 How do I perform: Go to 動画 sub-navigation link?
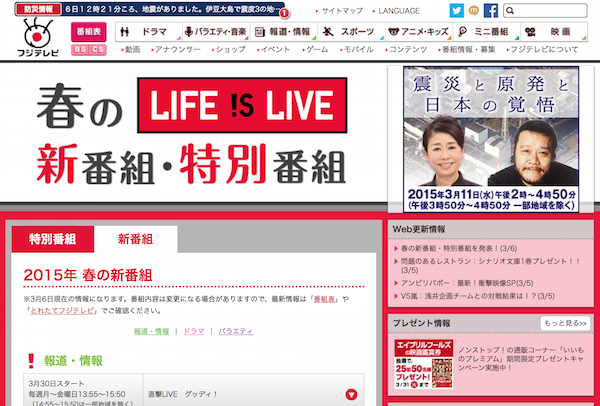pyautogui.click(x=132, y=50)
